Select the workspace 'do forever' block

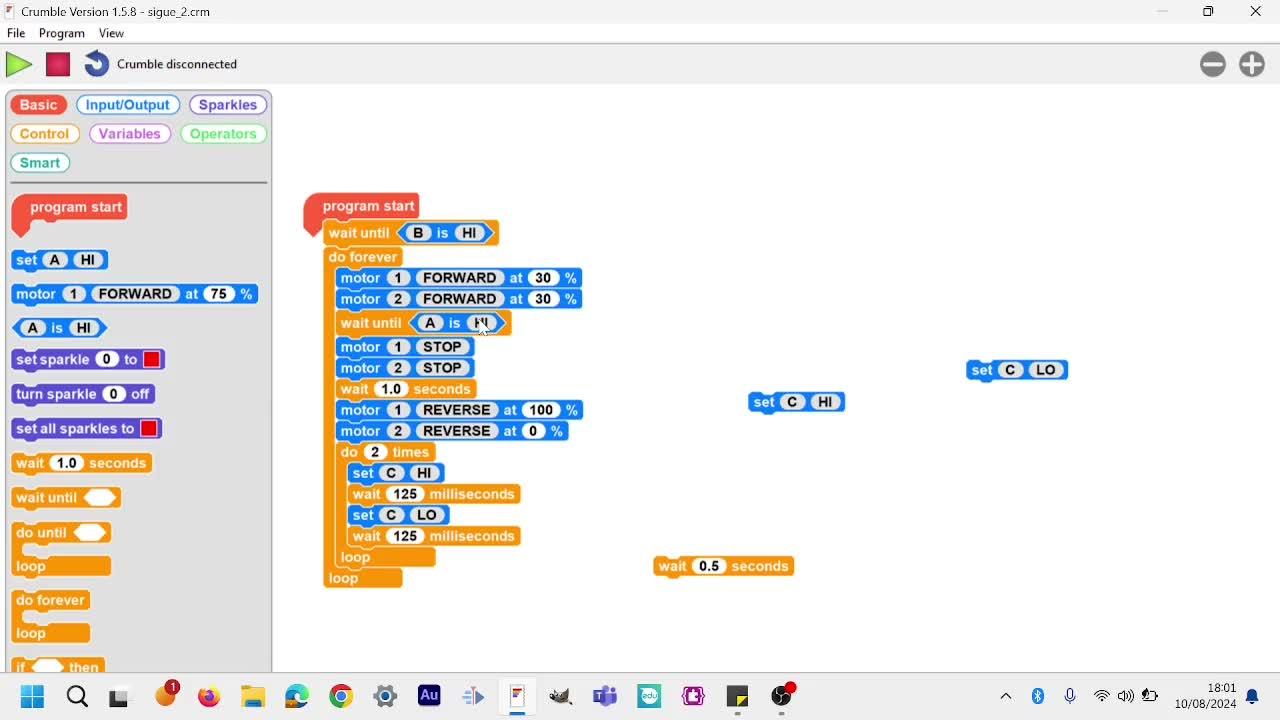[x=362, y=257]
